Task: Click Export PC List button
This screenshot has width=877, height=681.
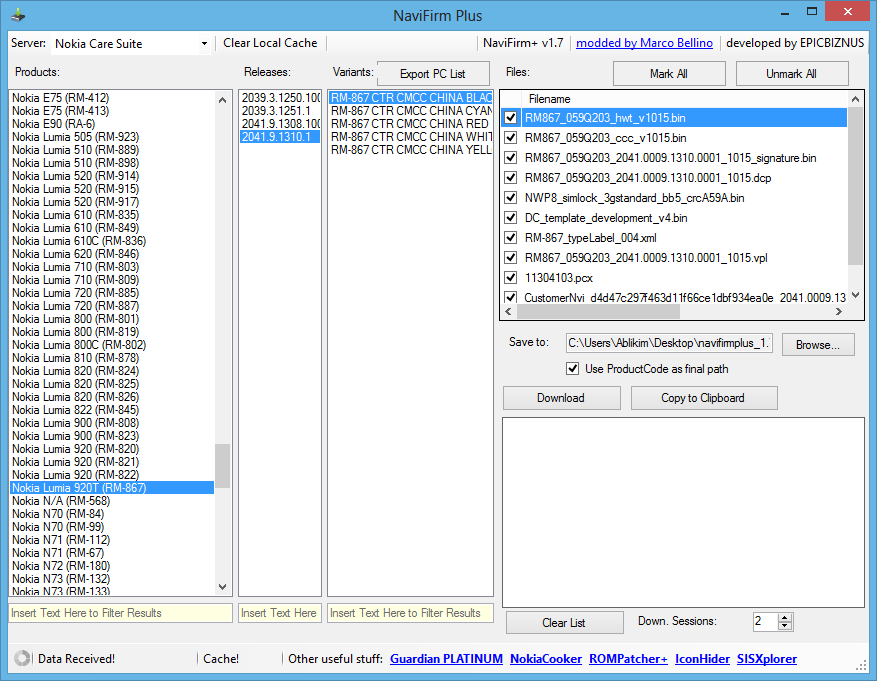Action: point(433,74)
